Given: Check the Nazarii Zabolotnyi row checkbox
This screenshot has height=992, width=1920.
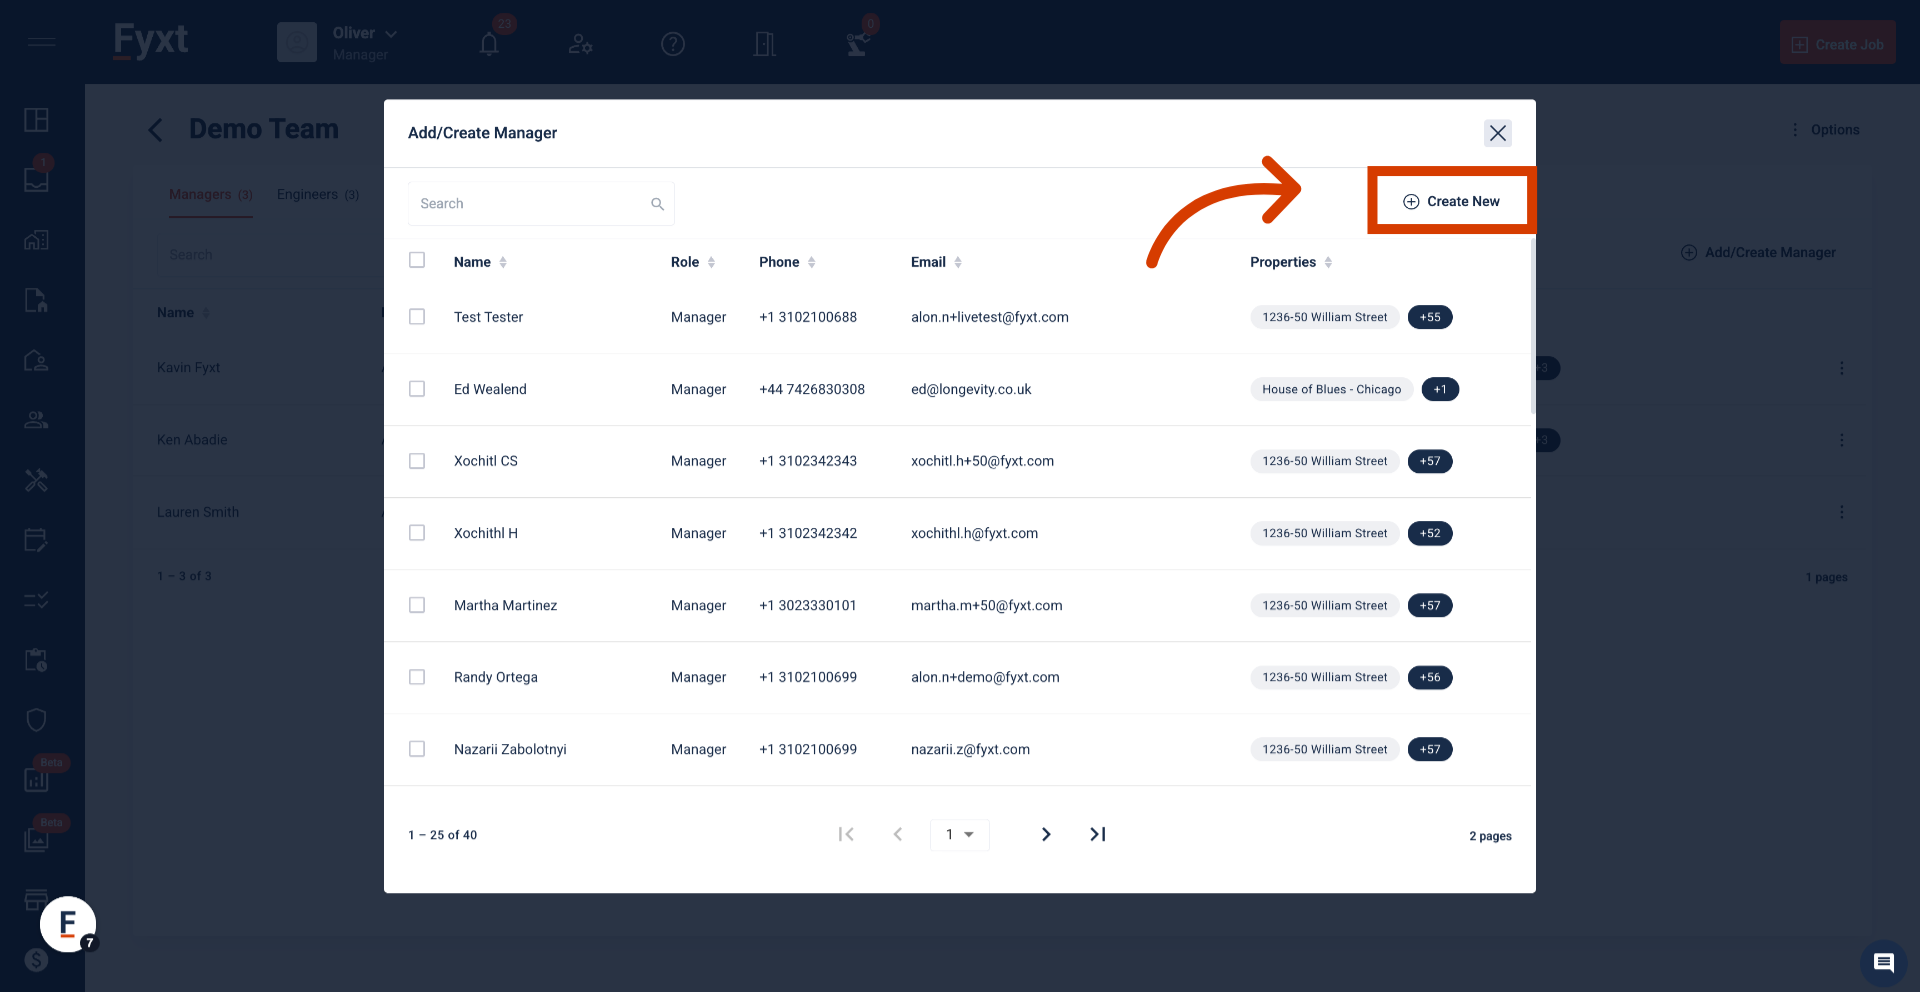Looking at the screenshot, I should click(417, 749).
